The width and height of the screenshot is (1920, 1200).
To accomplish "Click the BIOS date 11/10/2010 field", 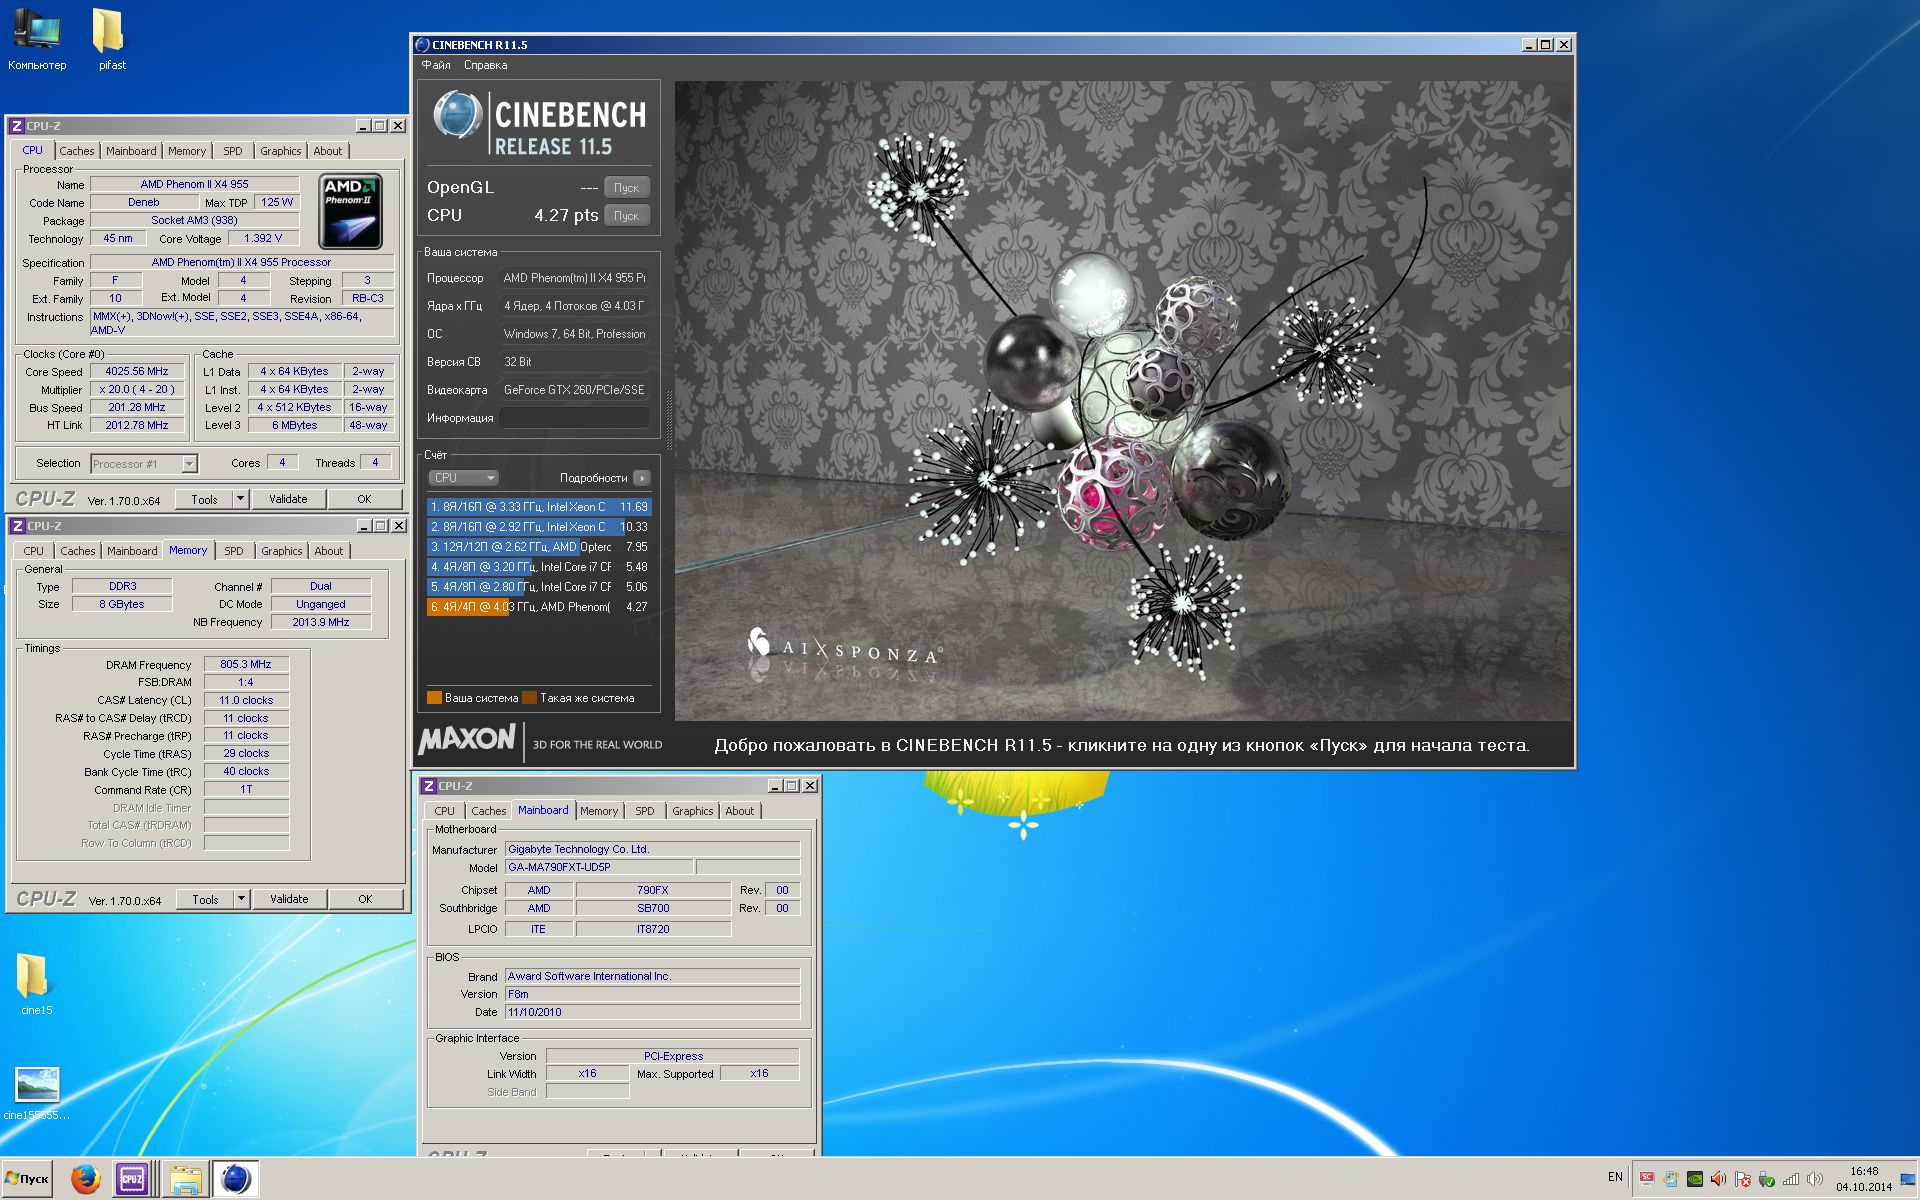I will 652,1012.
